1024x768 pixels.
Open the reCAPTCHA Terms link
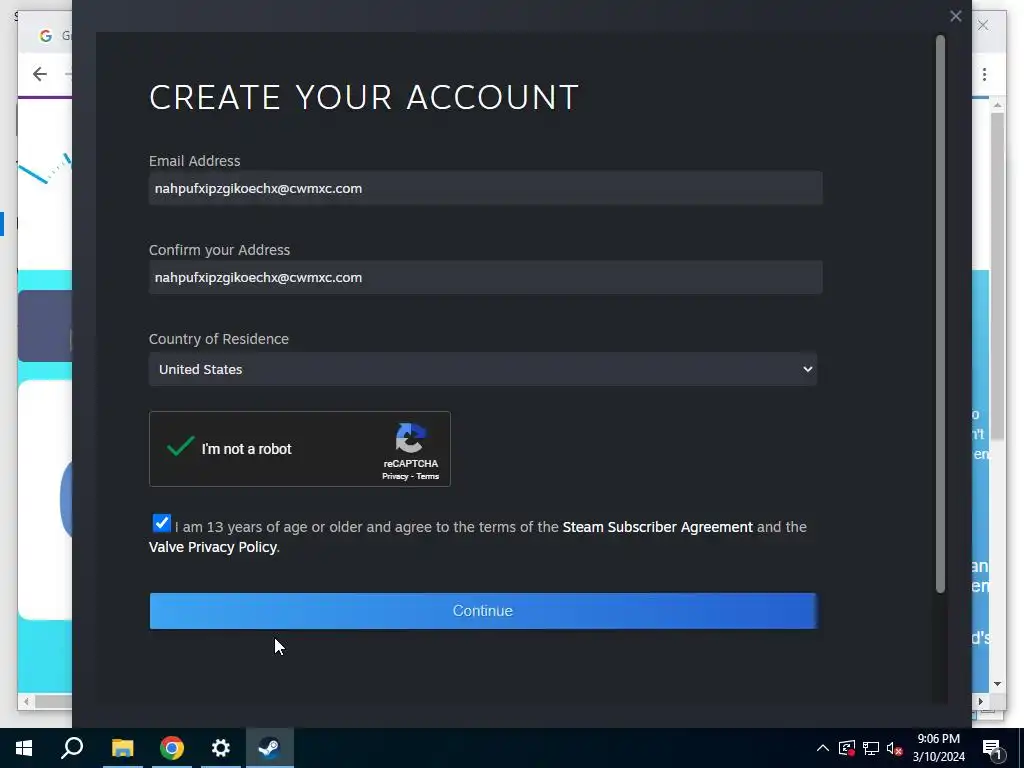click(428, 476)
